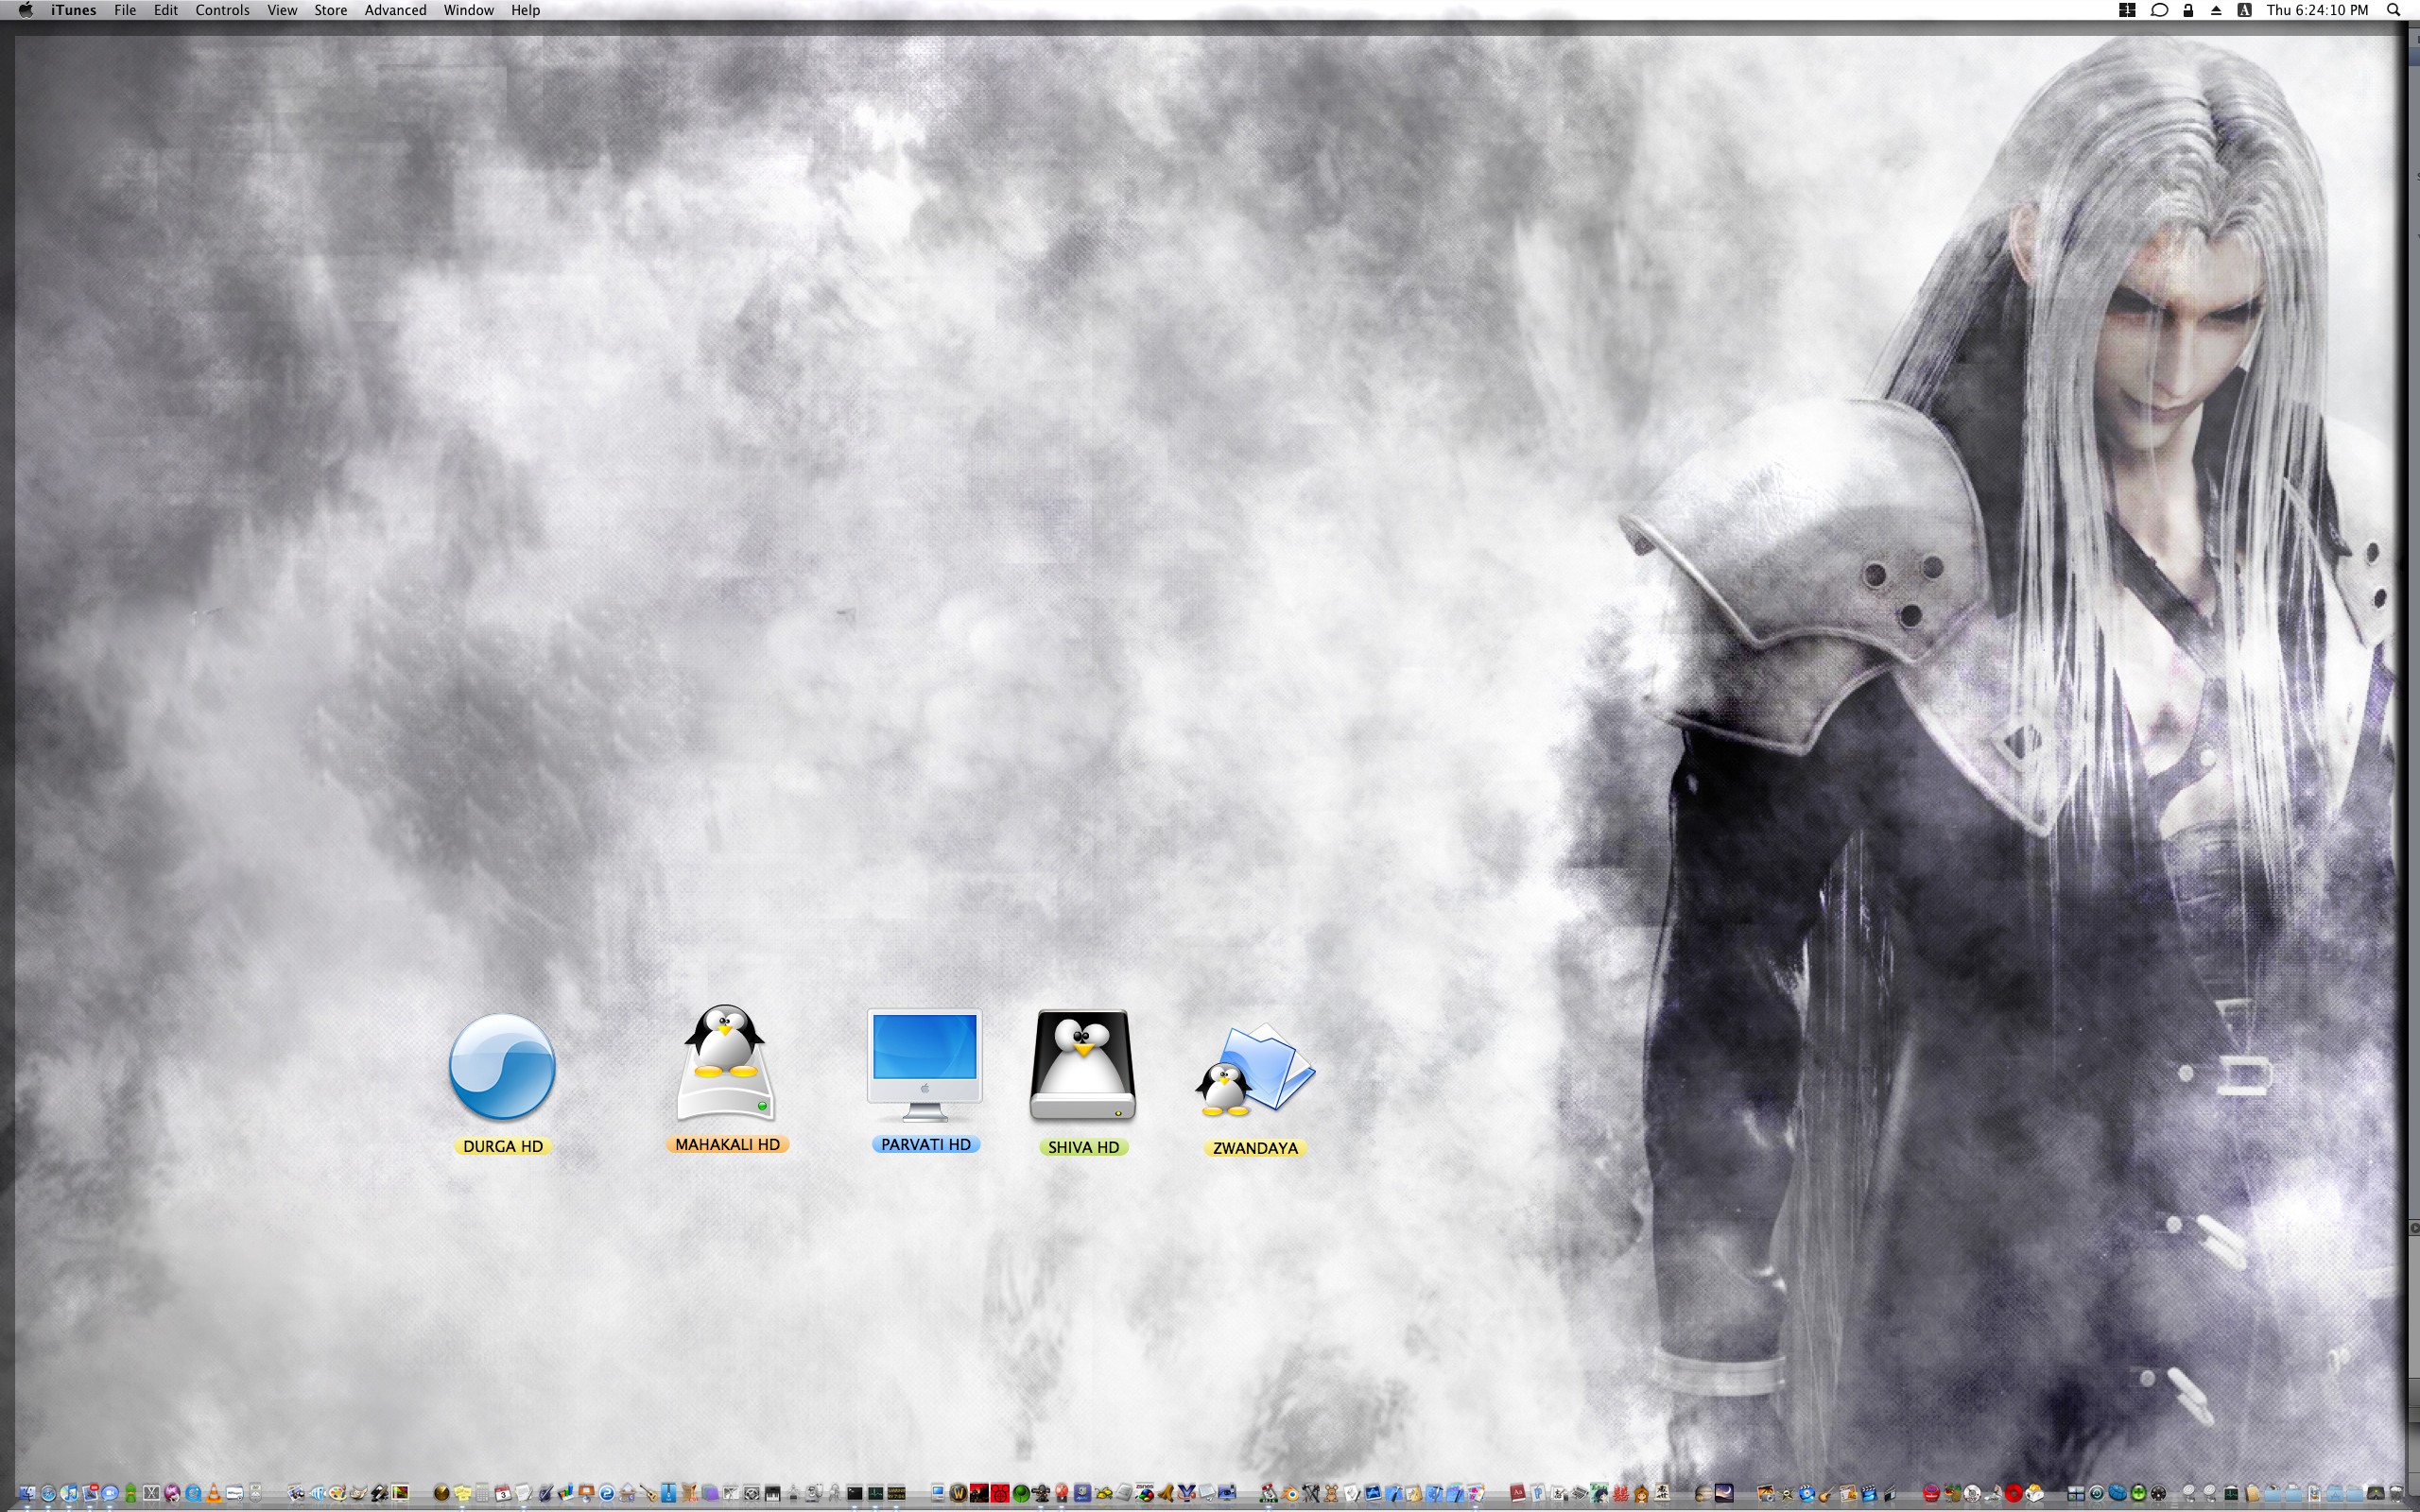Open Spotlight search magnifier
The width and height of the screenshot is (2420, 1512).
(2394, 10)
